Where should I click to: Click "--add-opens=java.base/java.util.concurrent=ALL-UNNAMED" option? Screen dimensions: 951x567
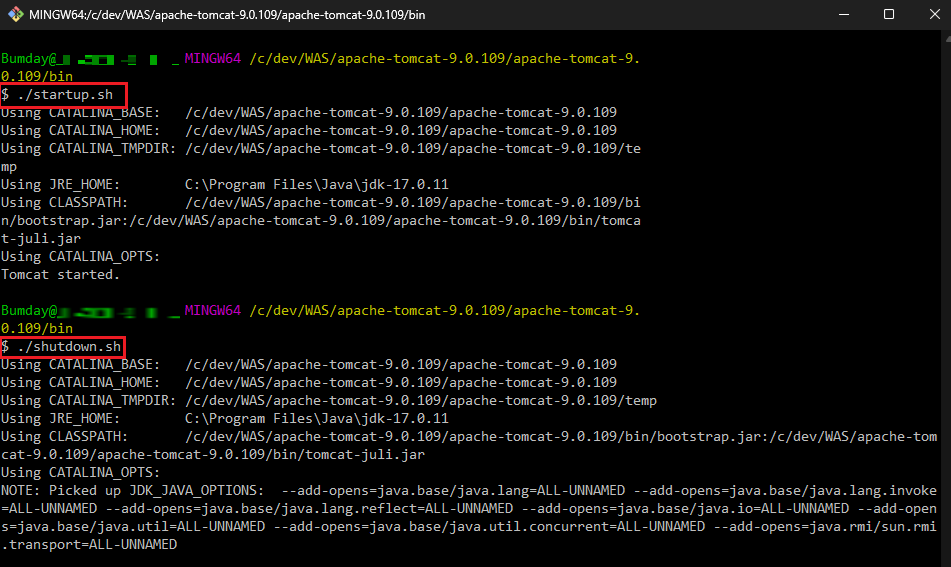point(489,526)
